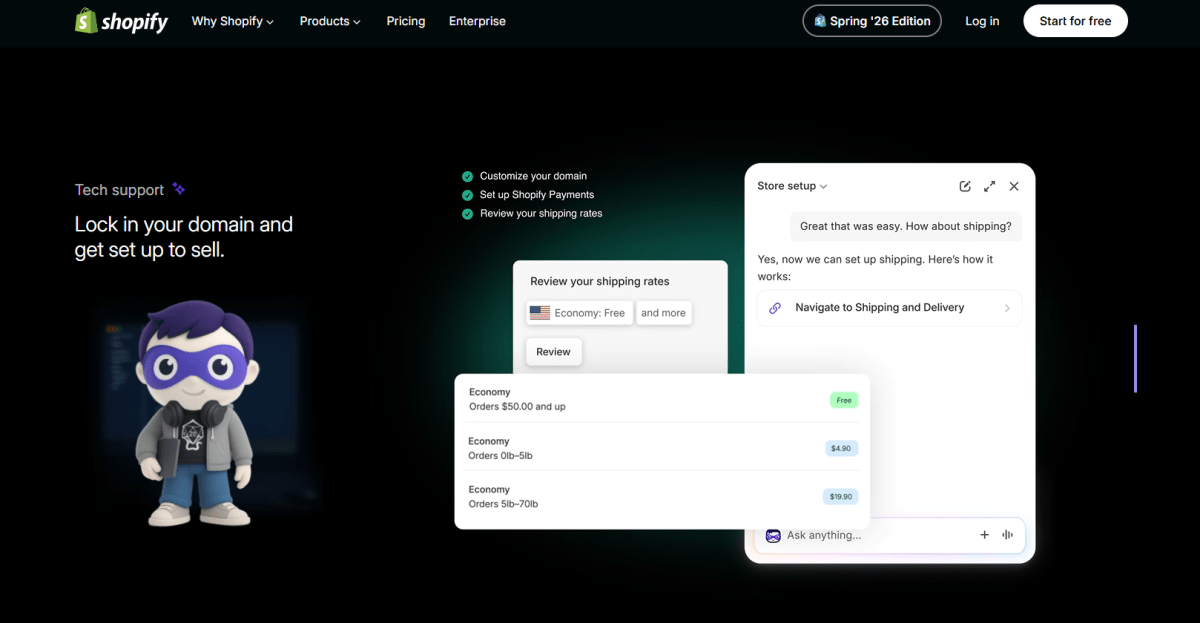Click the Tech support label
The width and height of the screenshot is (1200, 623).
click(119, 190)
